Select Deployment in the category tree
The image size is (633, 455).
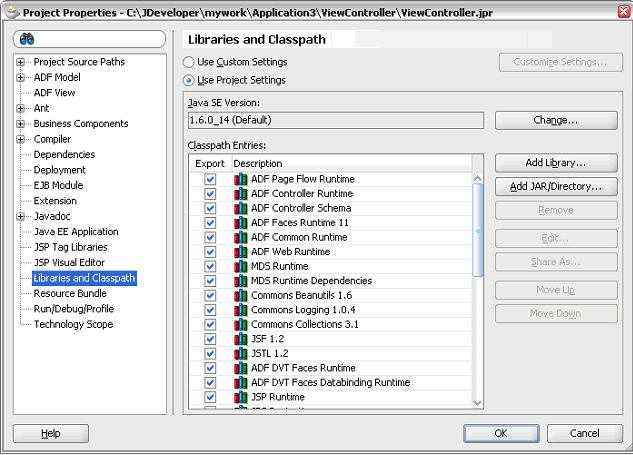coord(59,170)
